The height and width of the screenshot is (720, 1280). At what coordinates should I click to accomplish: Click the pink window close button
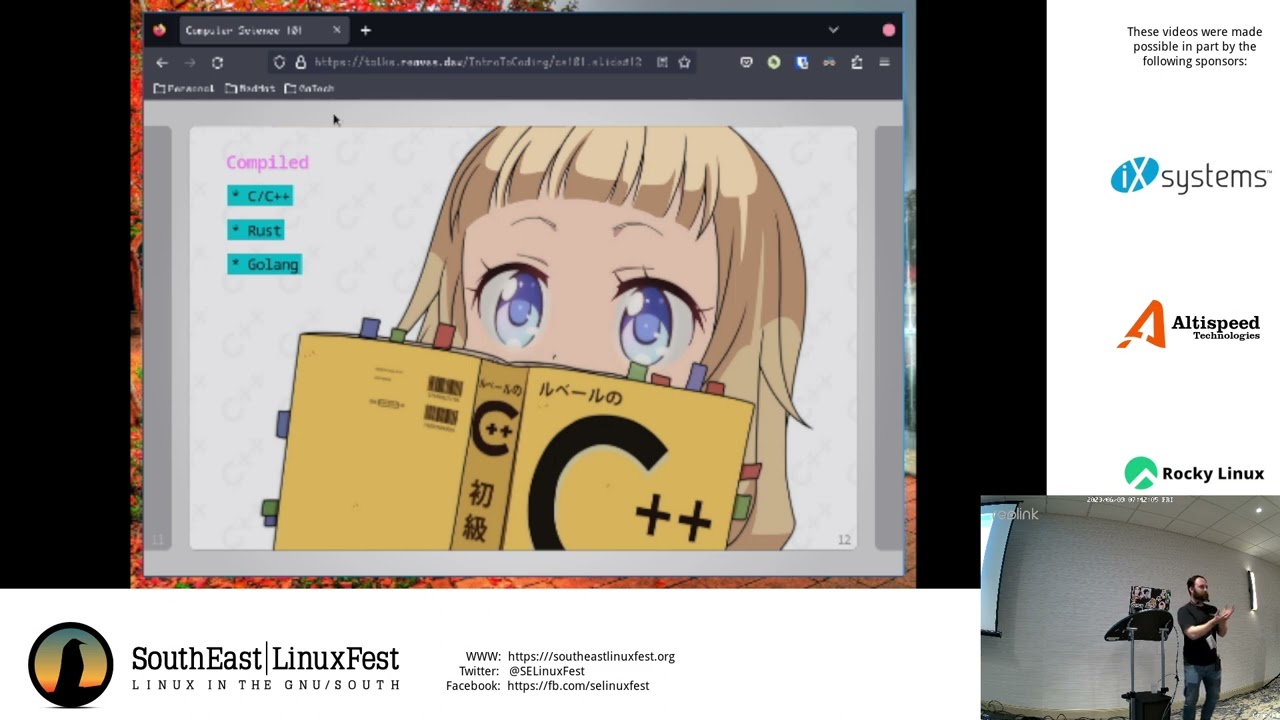(888, 30)
